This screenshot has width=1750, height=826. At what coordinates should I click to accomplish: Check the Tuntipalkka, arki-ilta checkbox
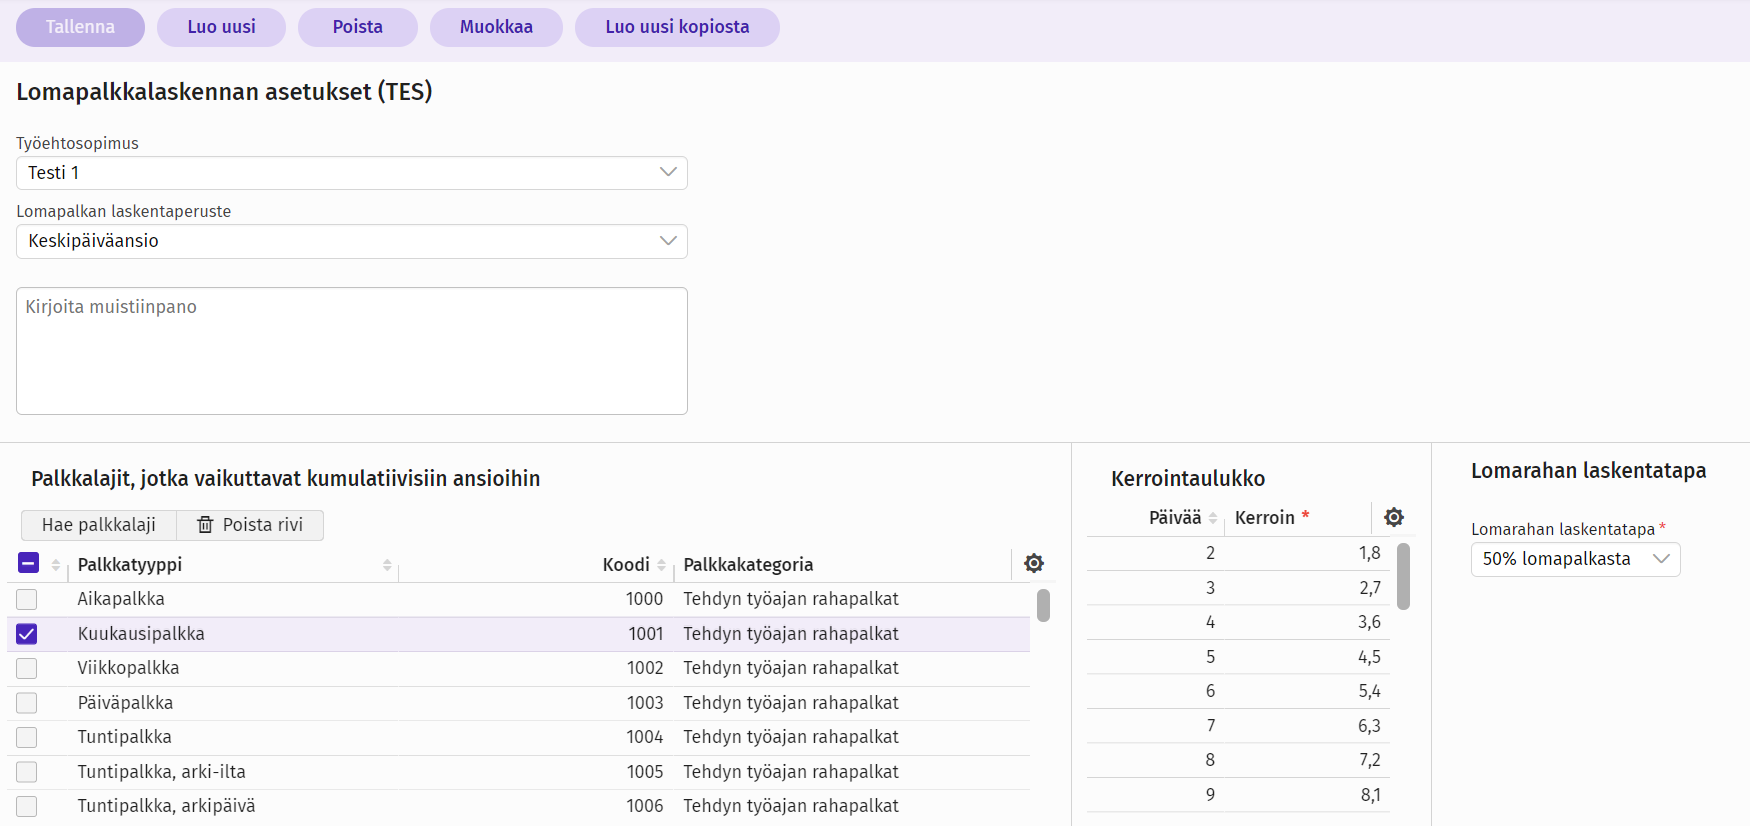[27, 772]
